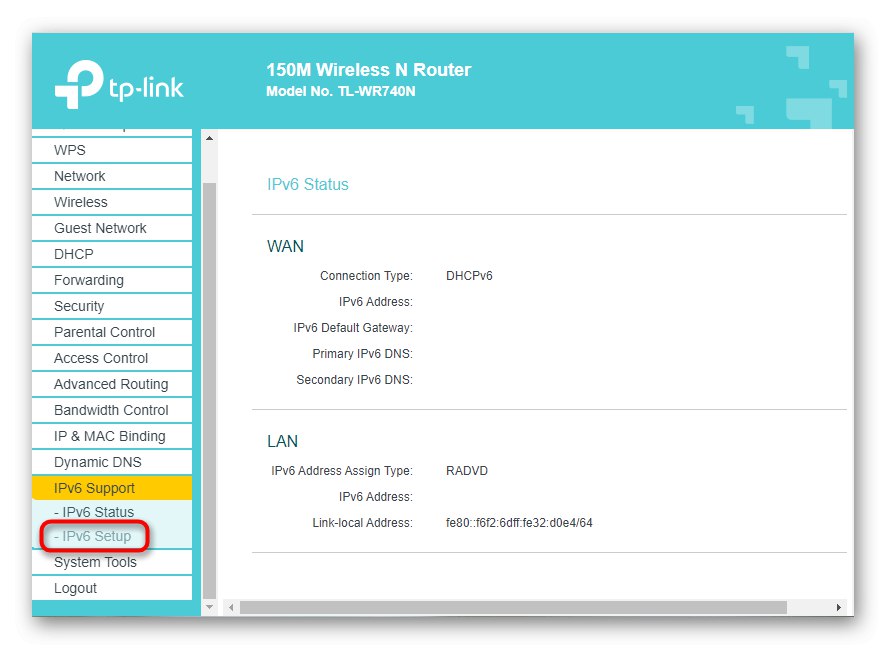Go to Parental Control
The image size is (886, 649).
112,332
